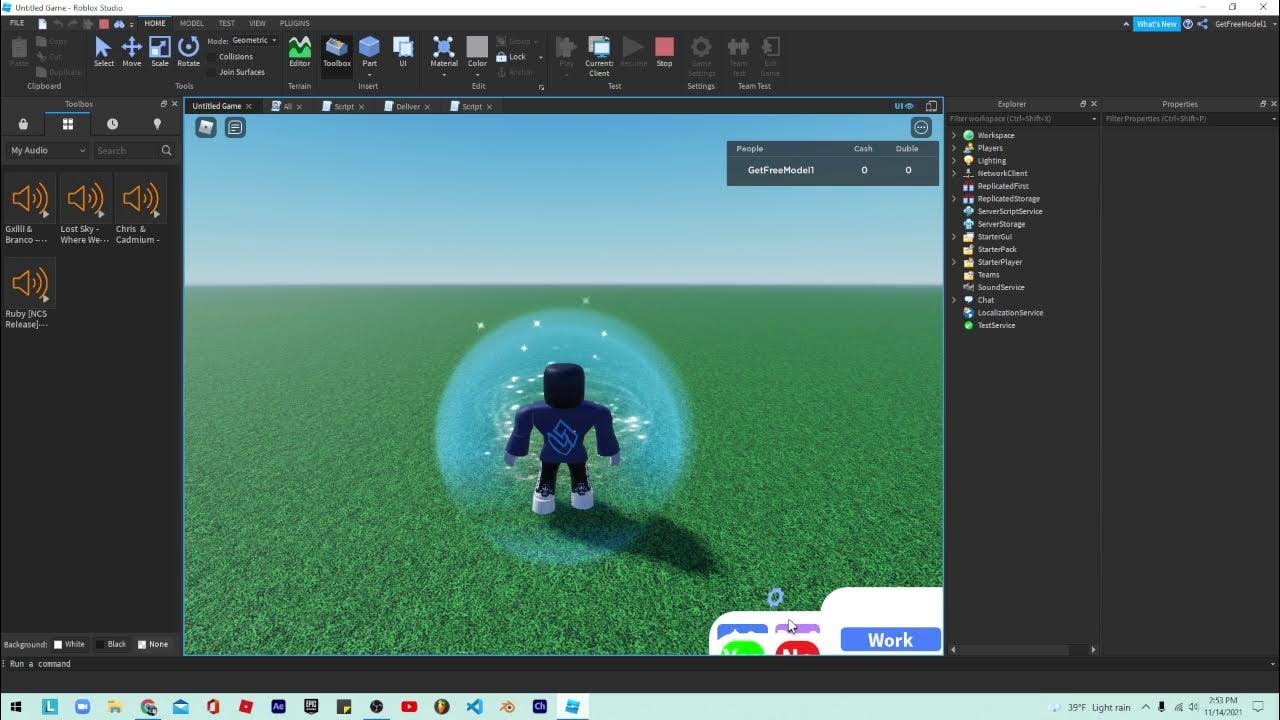Select the Select tool in ribbon
The image size is (1280, 720).
tap(103, 52)
